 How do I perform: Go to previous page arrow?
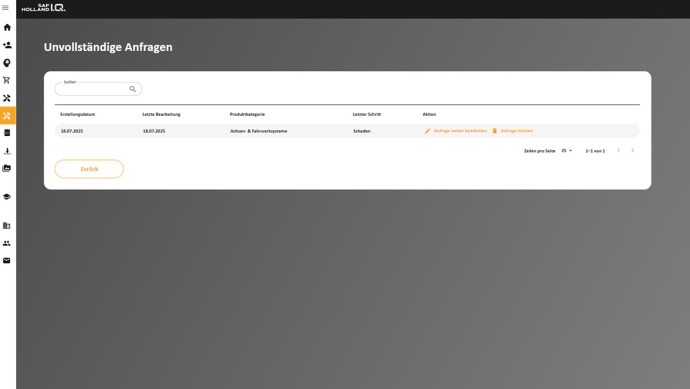click(618, 150)
